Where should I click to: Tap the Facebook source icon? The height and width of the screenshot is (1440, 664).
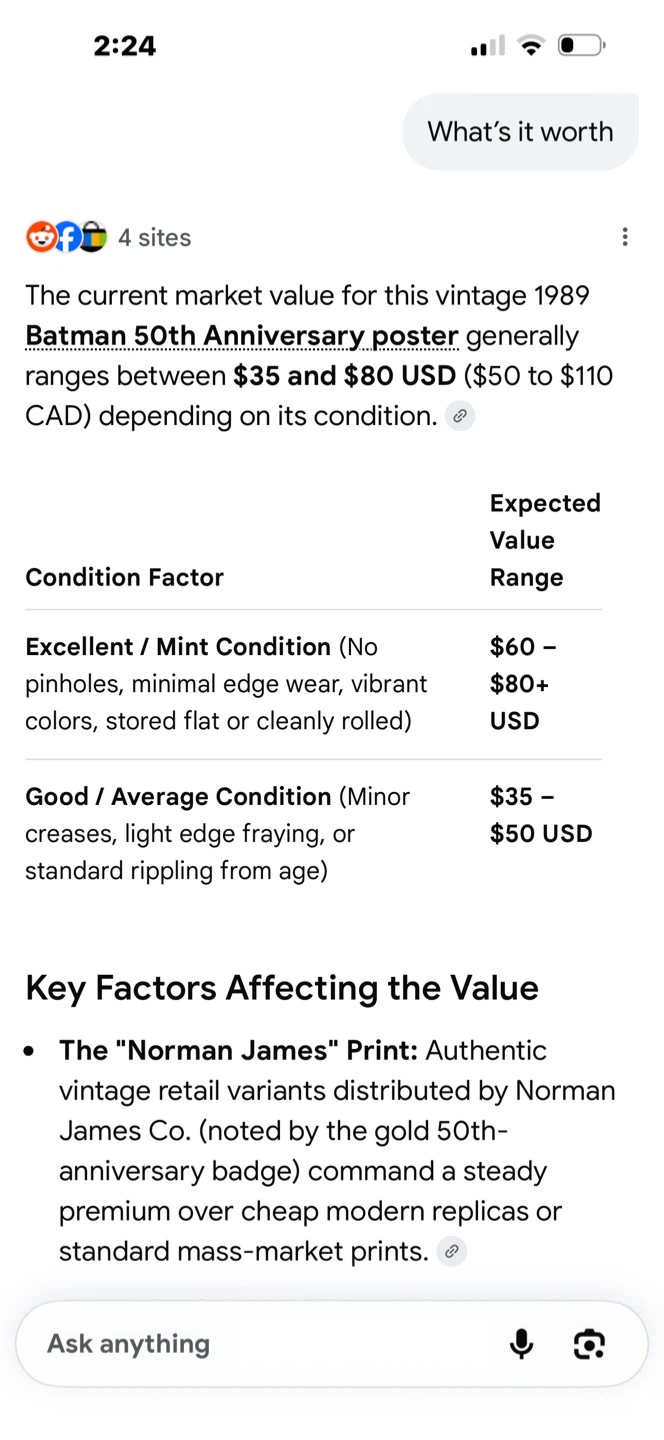[67, 237]
